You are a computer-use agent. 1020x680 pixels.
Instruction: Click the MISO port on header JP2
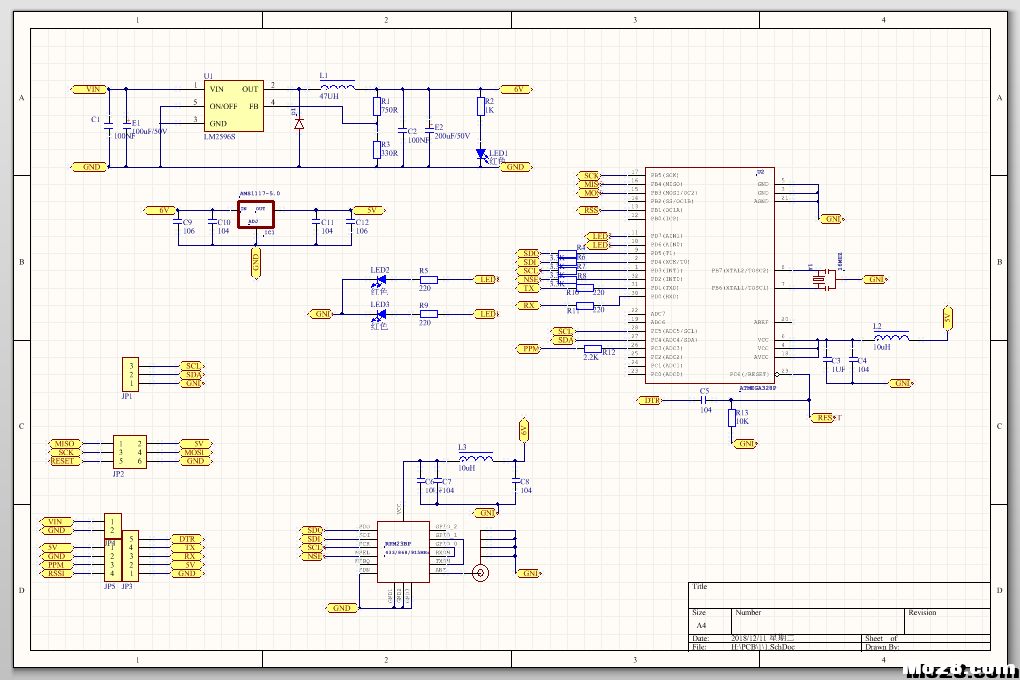tap(64, 444)
